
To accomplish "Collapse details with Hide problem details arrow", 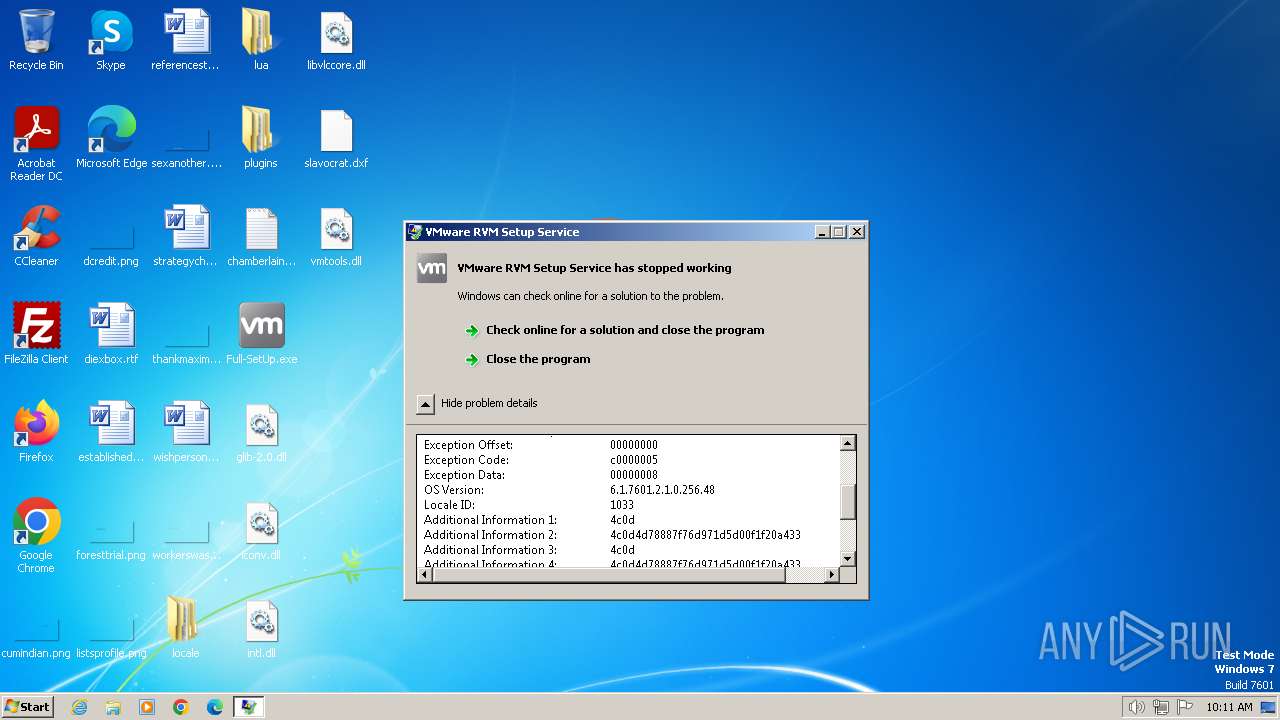I will pyautogui.click(x=425, y=404).
